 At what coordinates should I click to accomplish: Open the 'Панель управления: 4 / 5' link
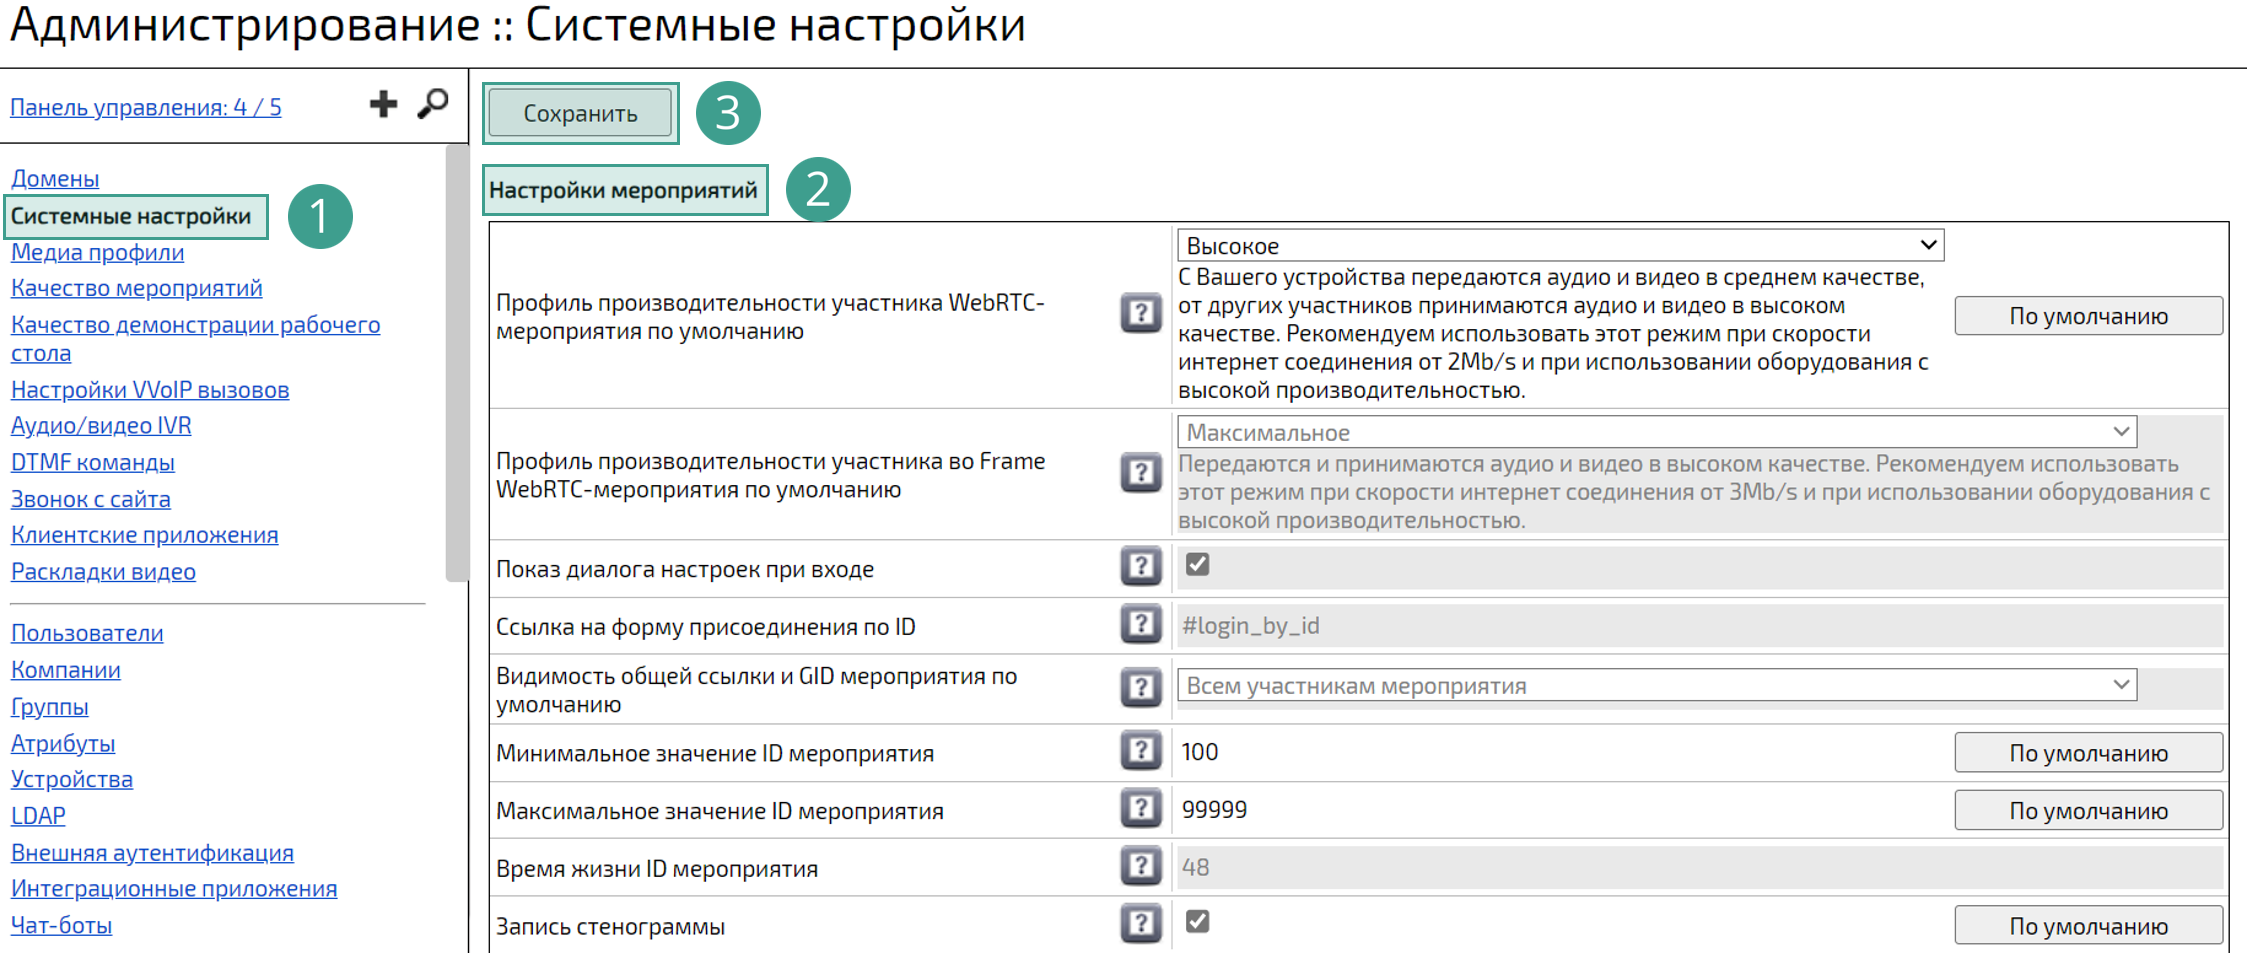pos(146,108)
